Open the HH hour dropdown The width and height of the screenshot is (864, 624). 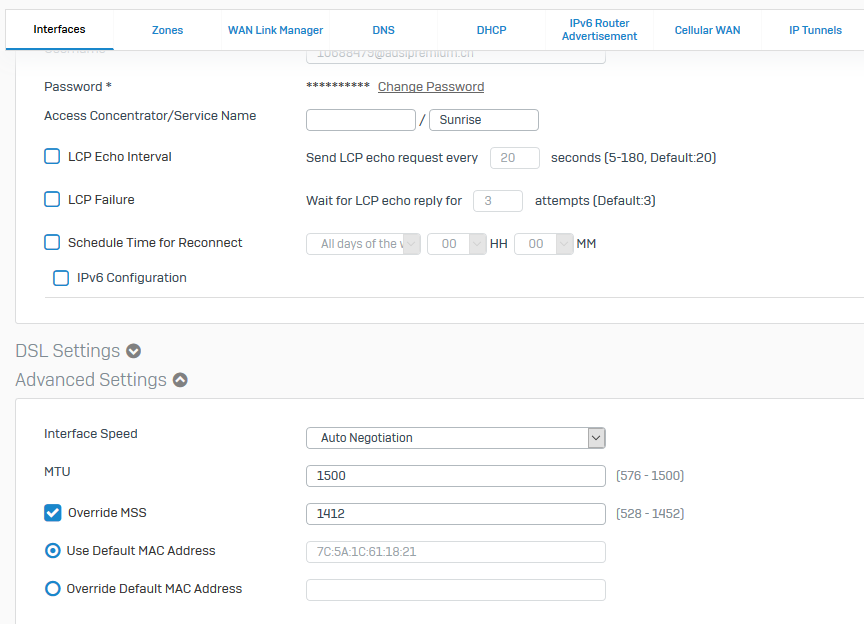pyautogui.click(x=455, y=244)
